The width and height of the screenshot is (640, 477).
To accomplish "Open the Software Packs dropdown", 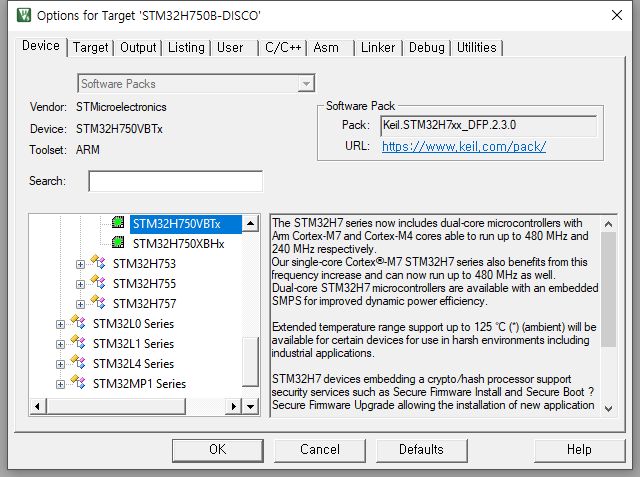I will coord(306,84).
